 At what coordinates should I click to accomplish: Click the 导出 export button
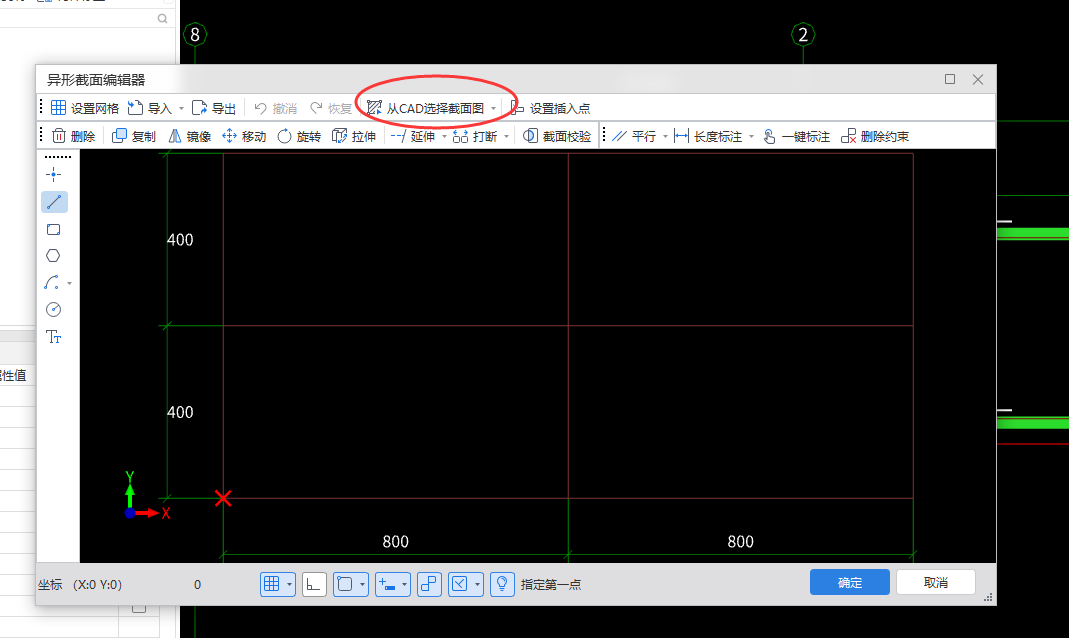click(214, 108)
